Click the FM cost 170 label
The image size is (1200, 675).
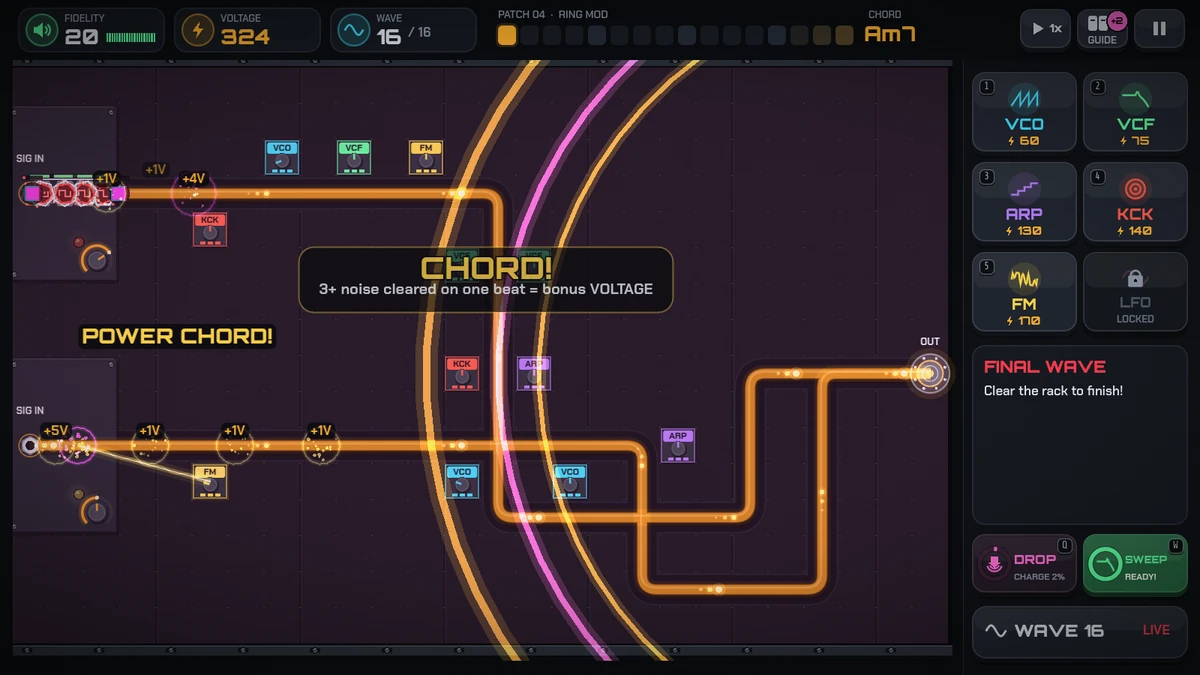[1024, 321]
